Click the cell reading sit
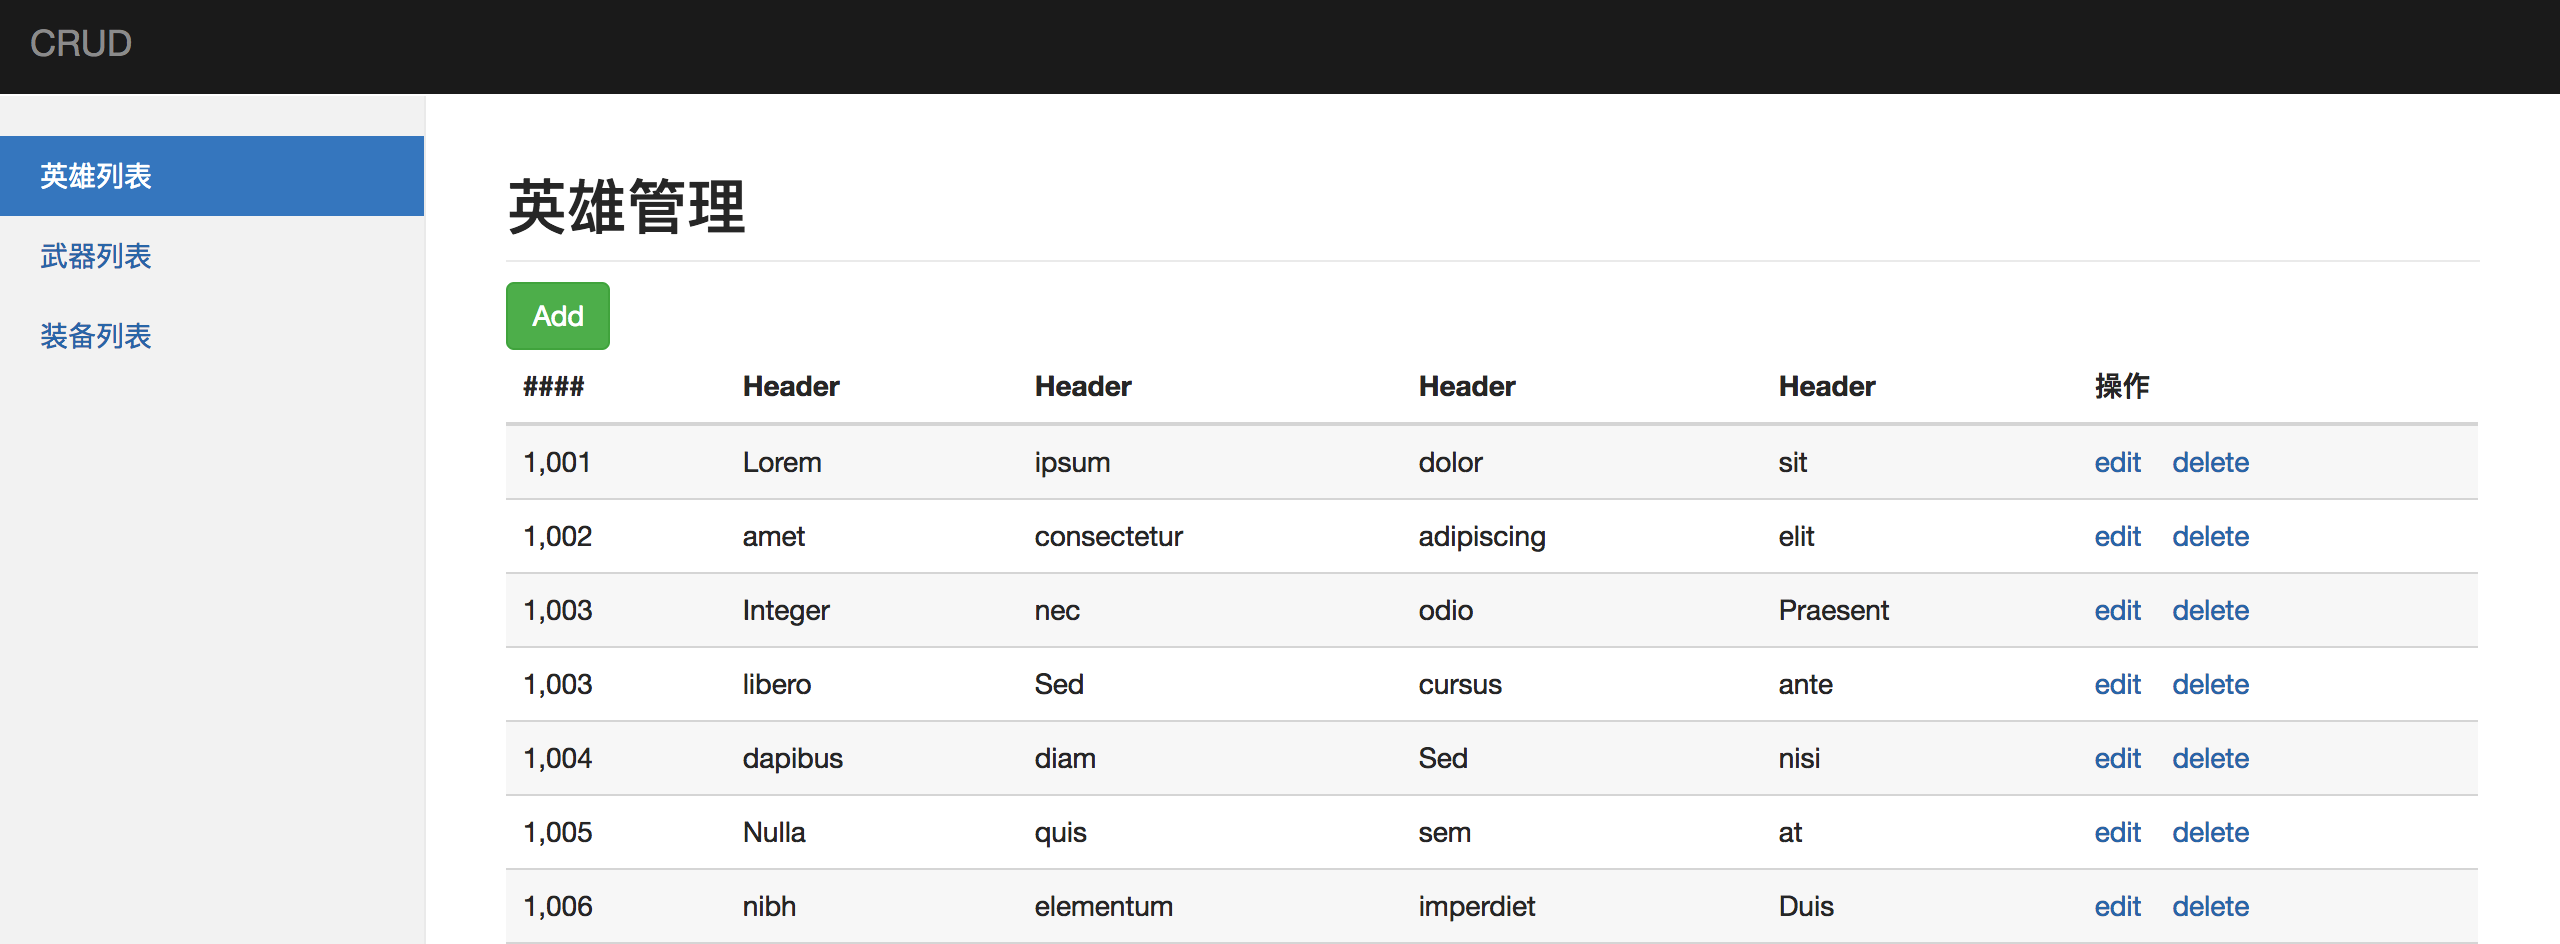The width and height of the screenshot is (2560, 944). point(1792,462)
